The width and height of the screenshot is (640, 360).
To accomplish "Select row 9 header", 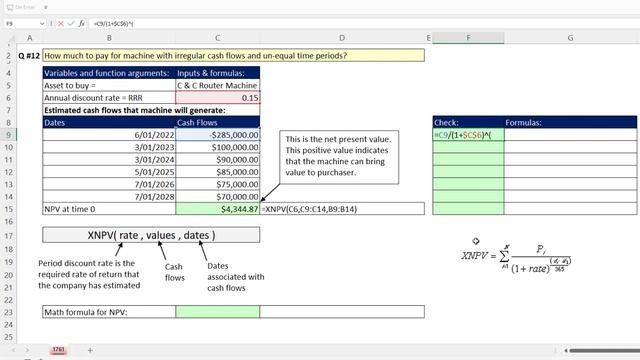I will [x=9, y=135].
